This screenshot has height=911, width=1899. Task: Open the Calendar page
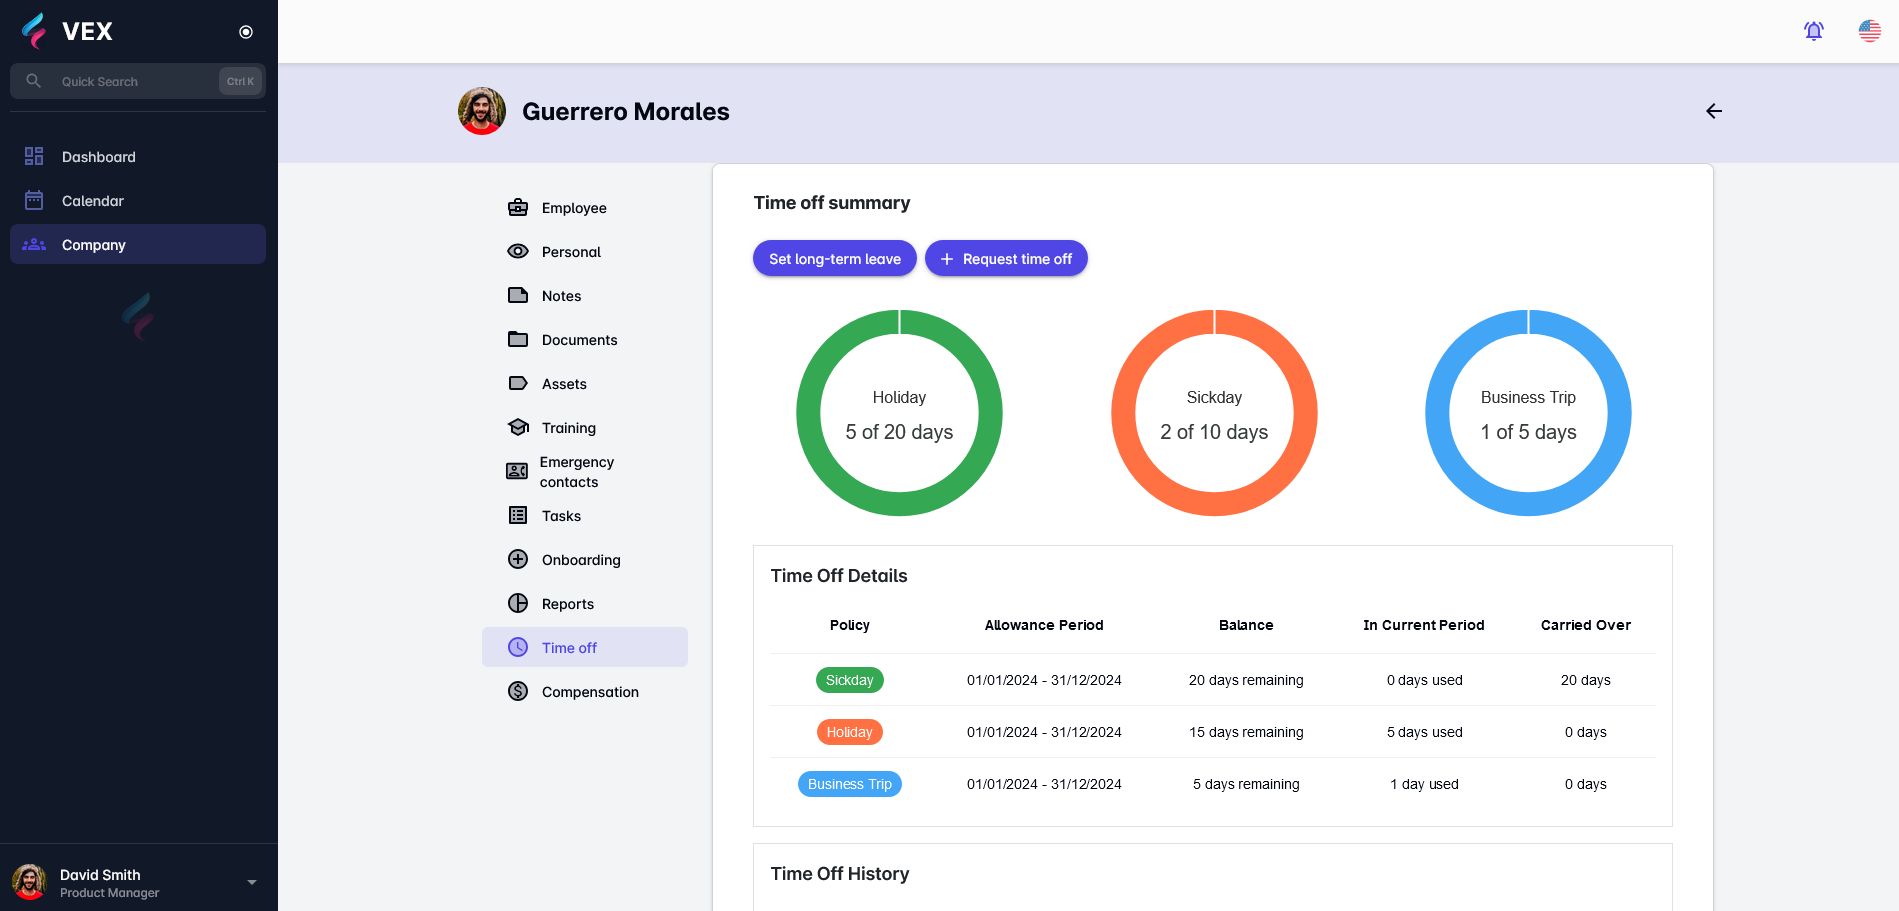92,201
